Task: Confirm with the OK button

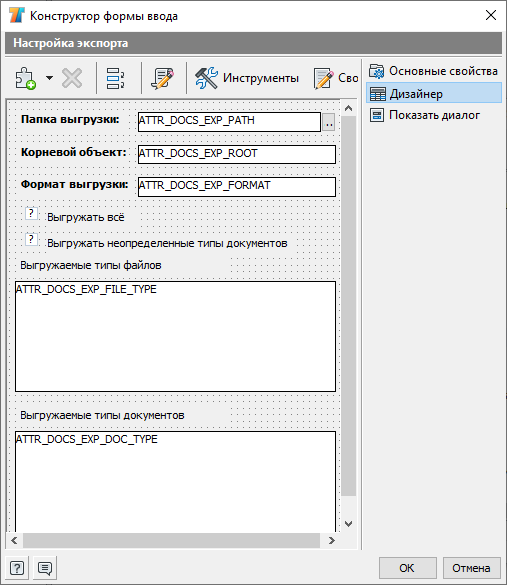Action: pyautogui.click(x=407, y=568)
